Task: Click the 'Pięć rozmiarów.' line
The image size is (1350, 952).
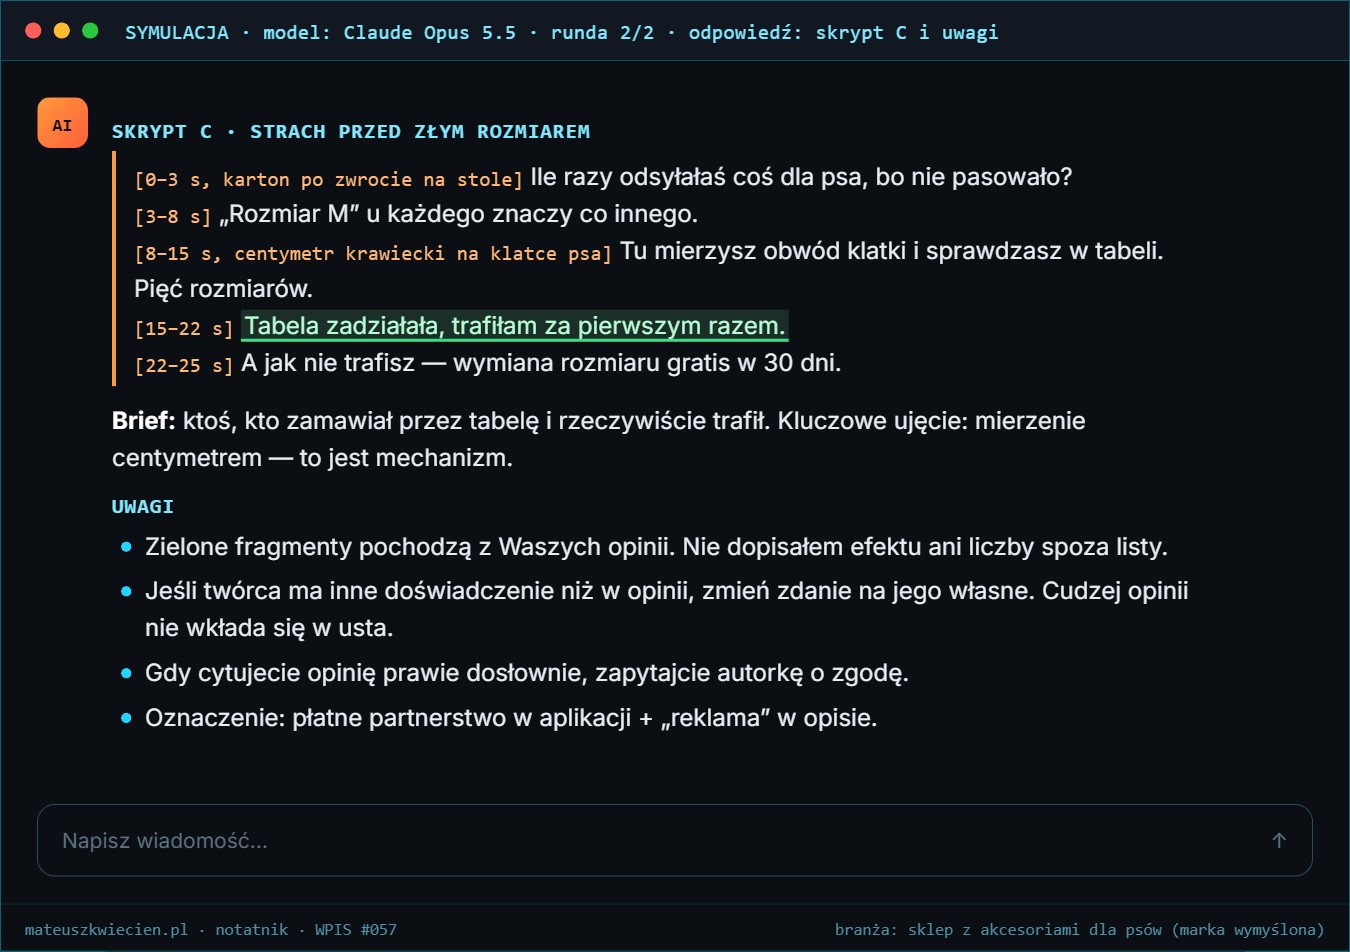Action: [223, 289]
